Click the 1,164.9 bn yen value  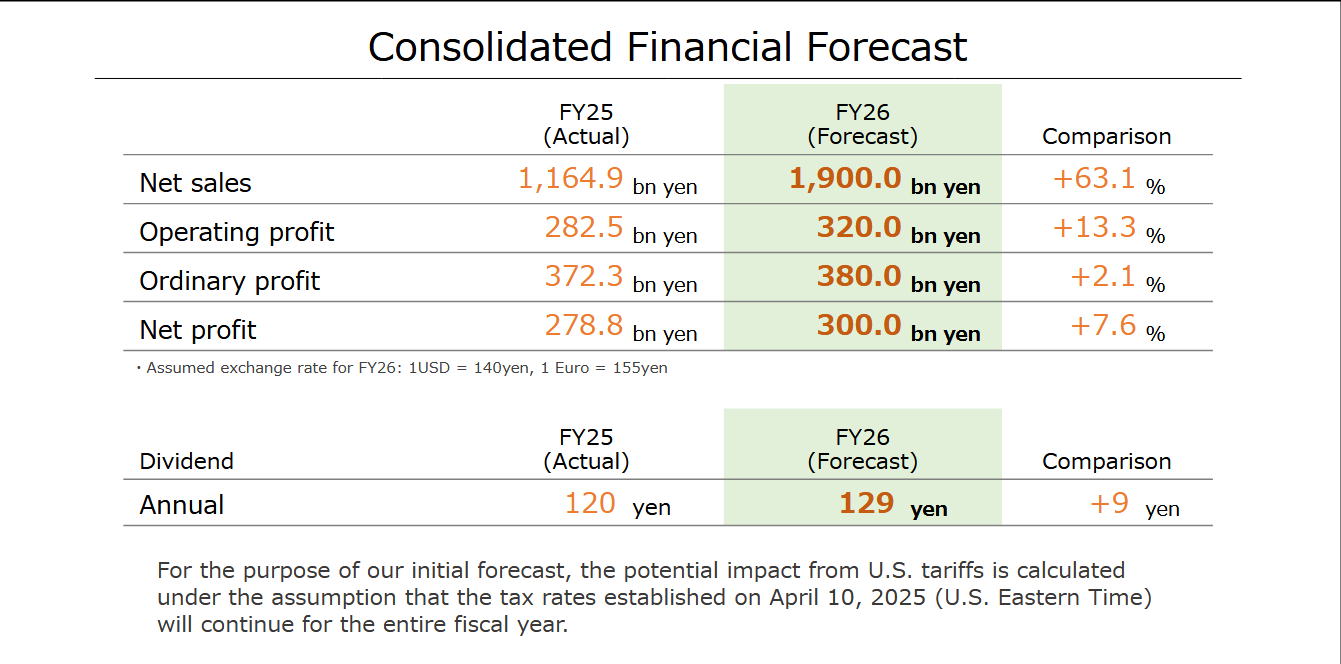[608, 180]
